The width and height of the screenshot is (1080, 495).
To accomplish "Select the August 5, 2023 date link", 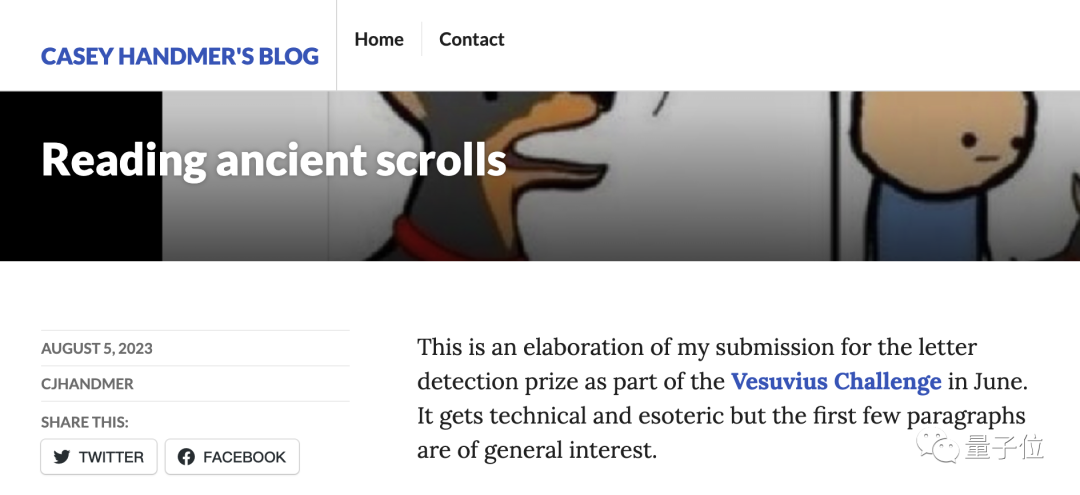I will [96, 348].
